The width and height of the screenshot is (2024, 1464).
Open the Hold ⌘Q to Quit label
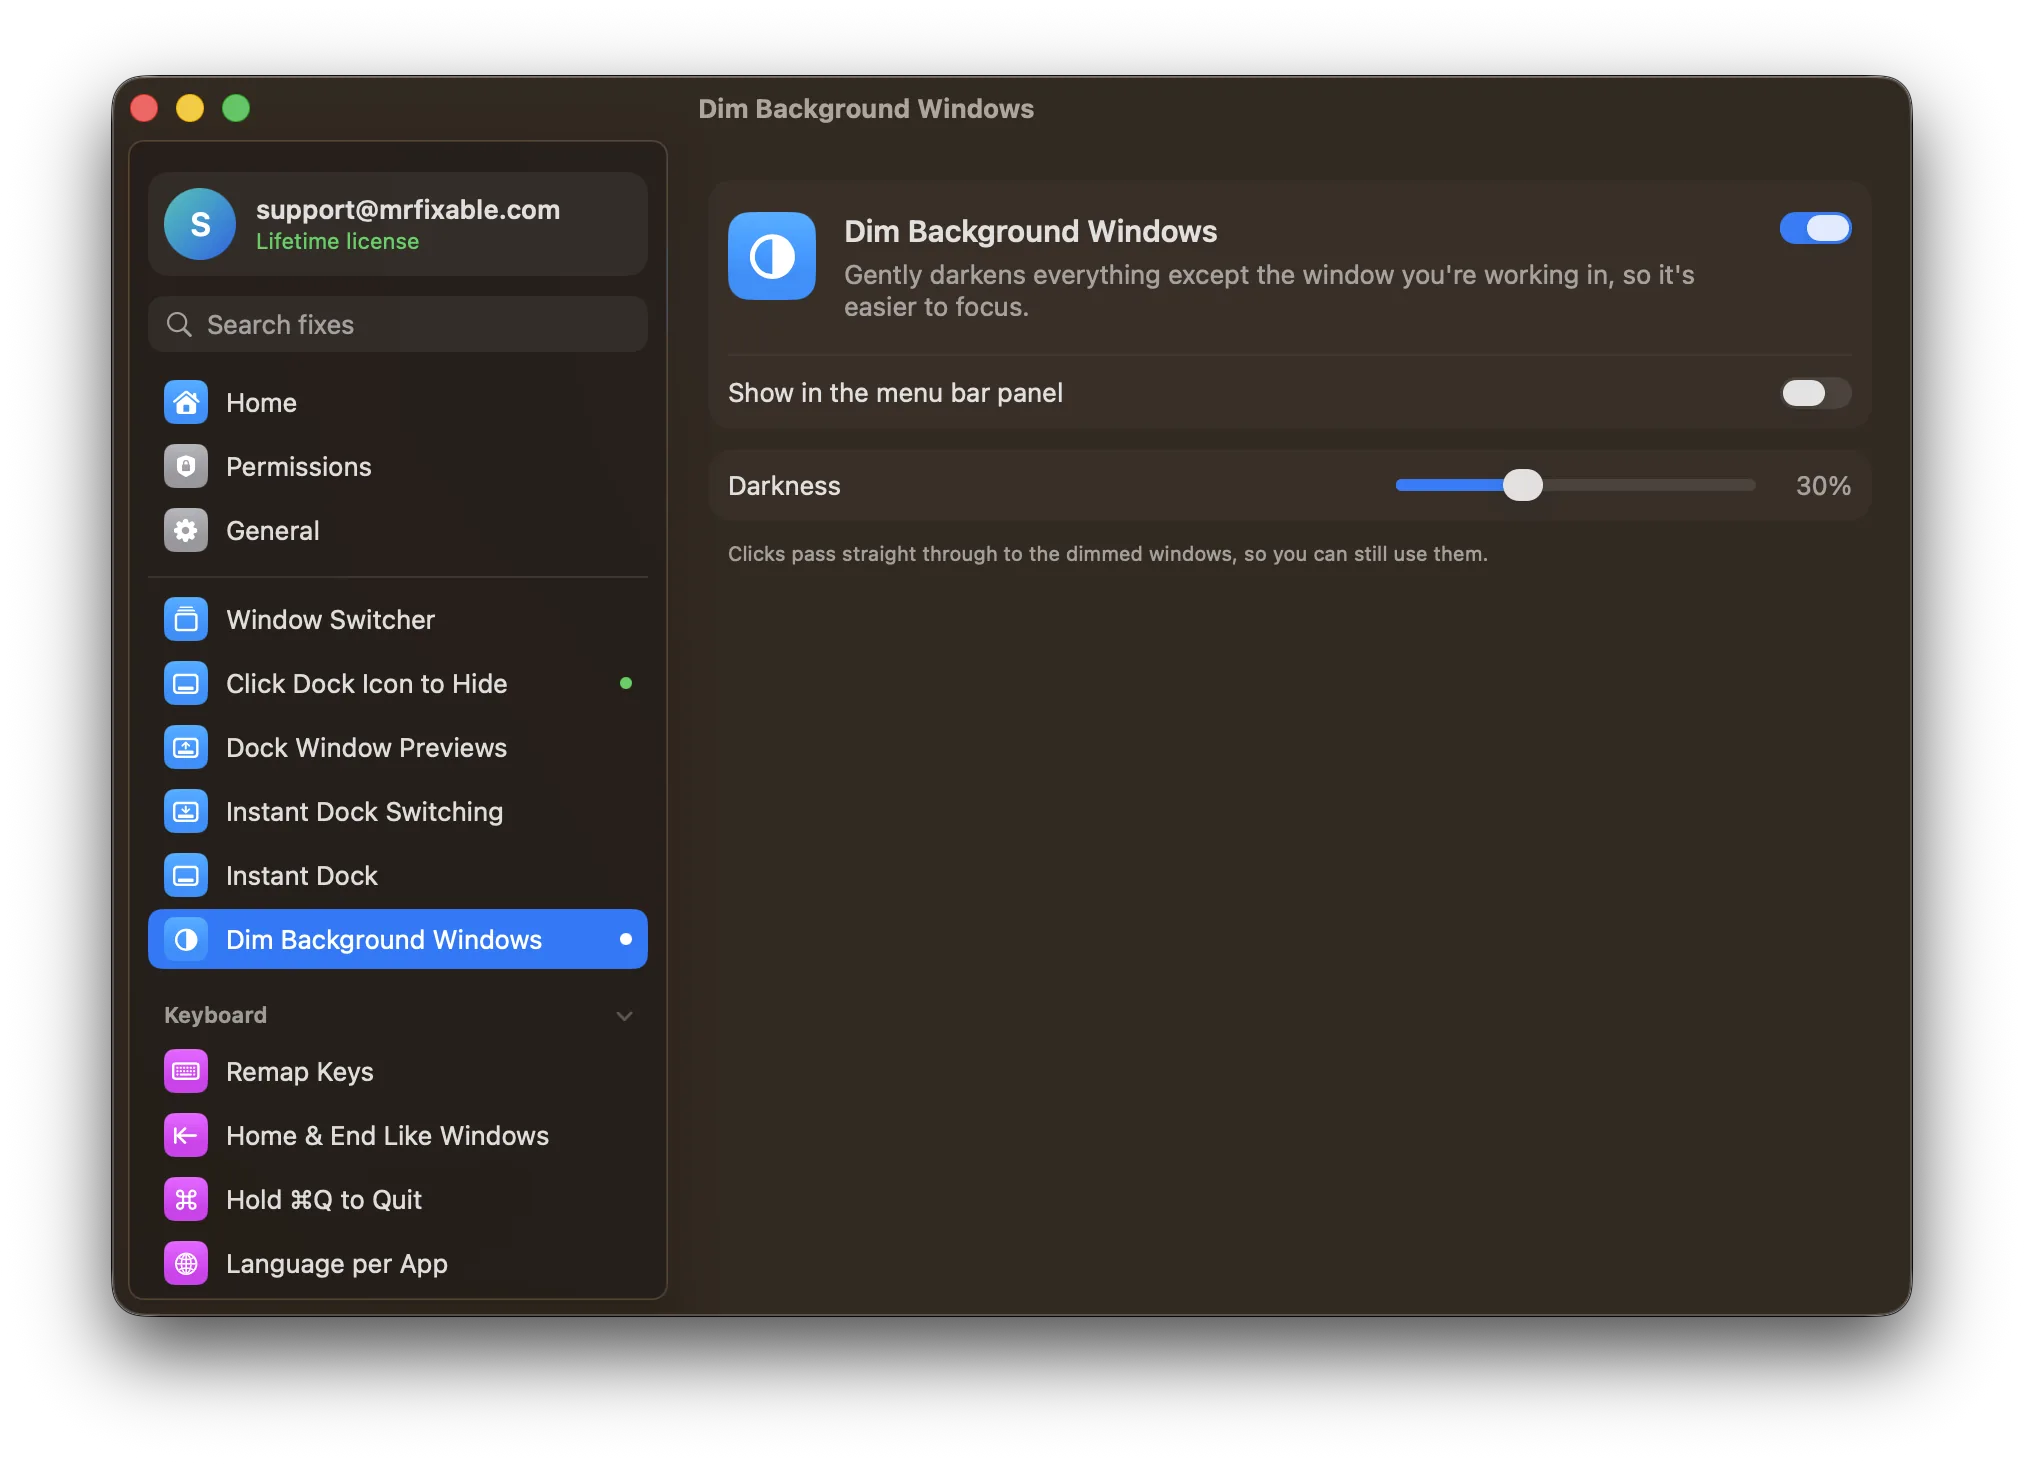(324, 1200)
